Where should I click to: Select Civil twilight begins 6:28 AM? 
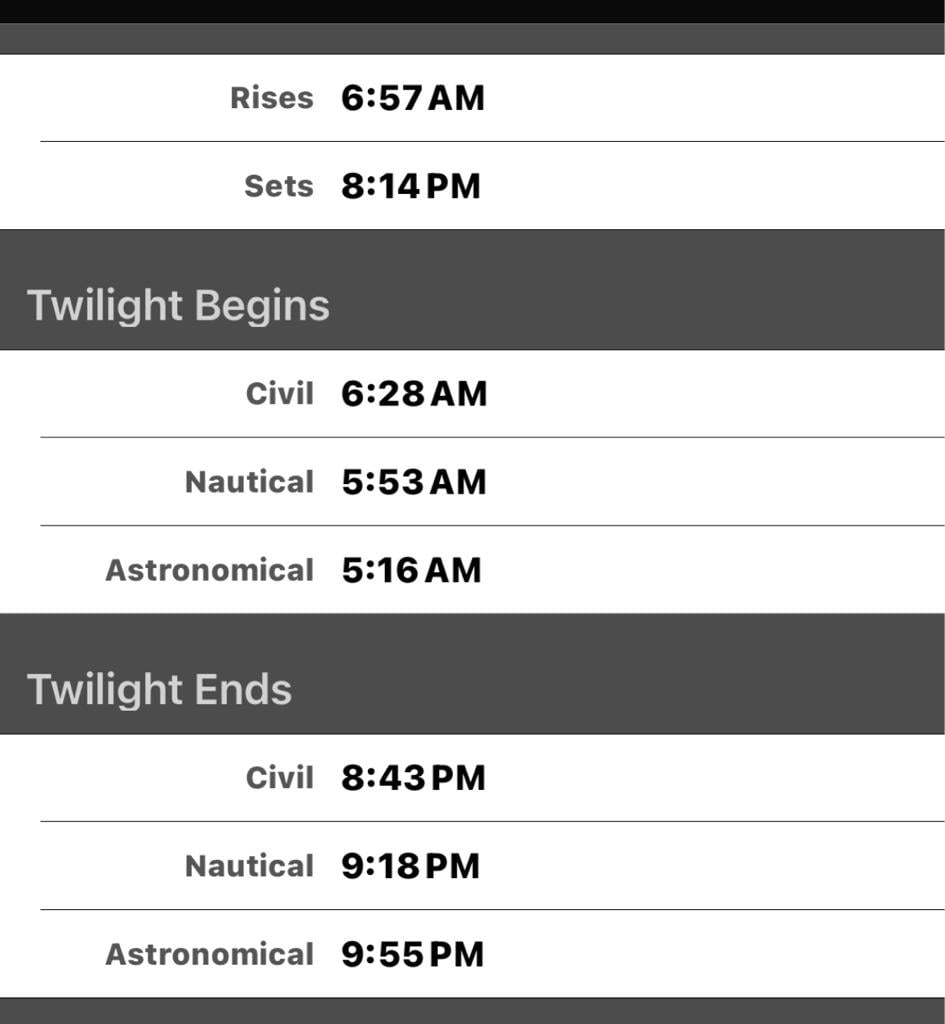[x=472, y=394]
